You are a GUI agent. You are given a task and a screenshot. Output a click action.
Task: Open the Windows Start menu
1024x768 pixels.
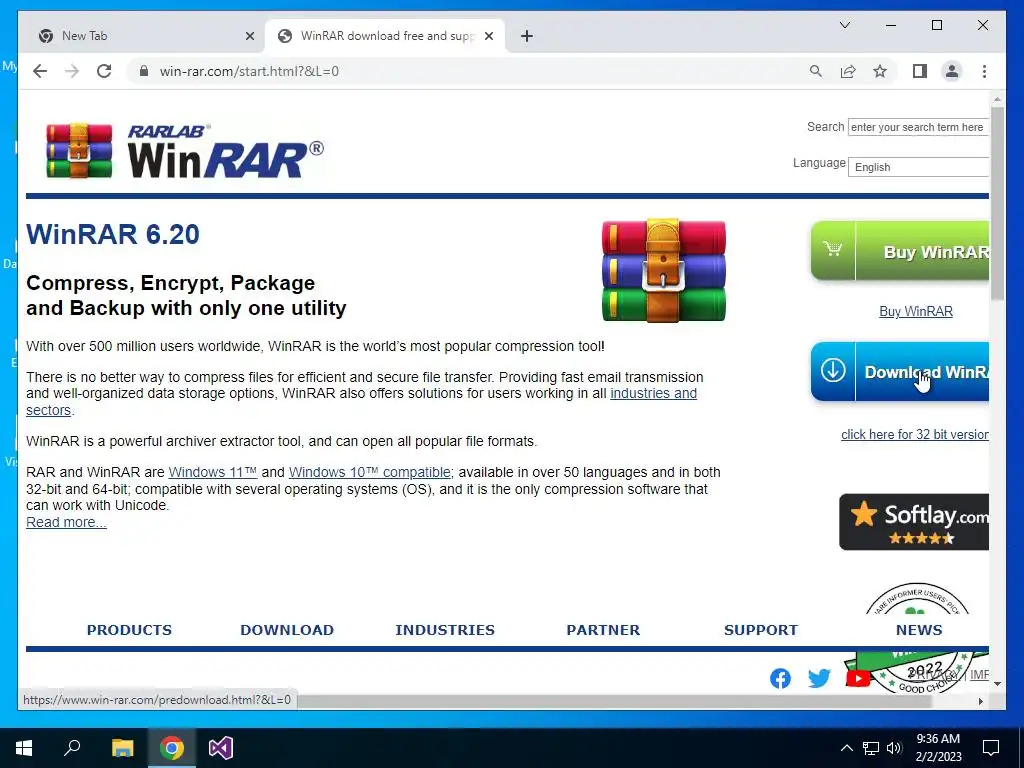pos(24,748)
